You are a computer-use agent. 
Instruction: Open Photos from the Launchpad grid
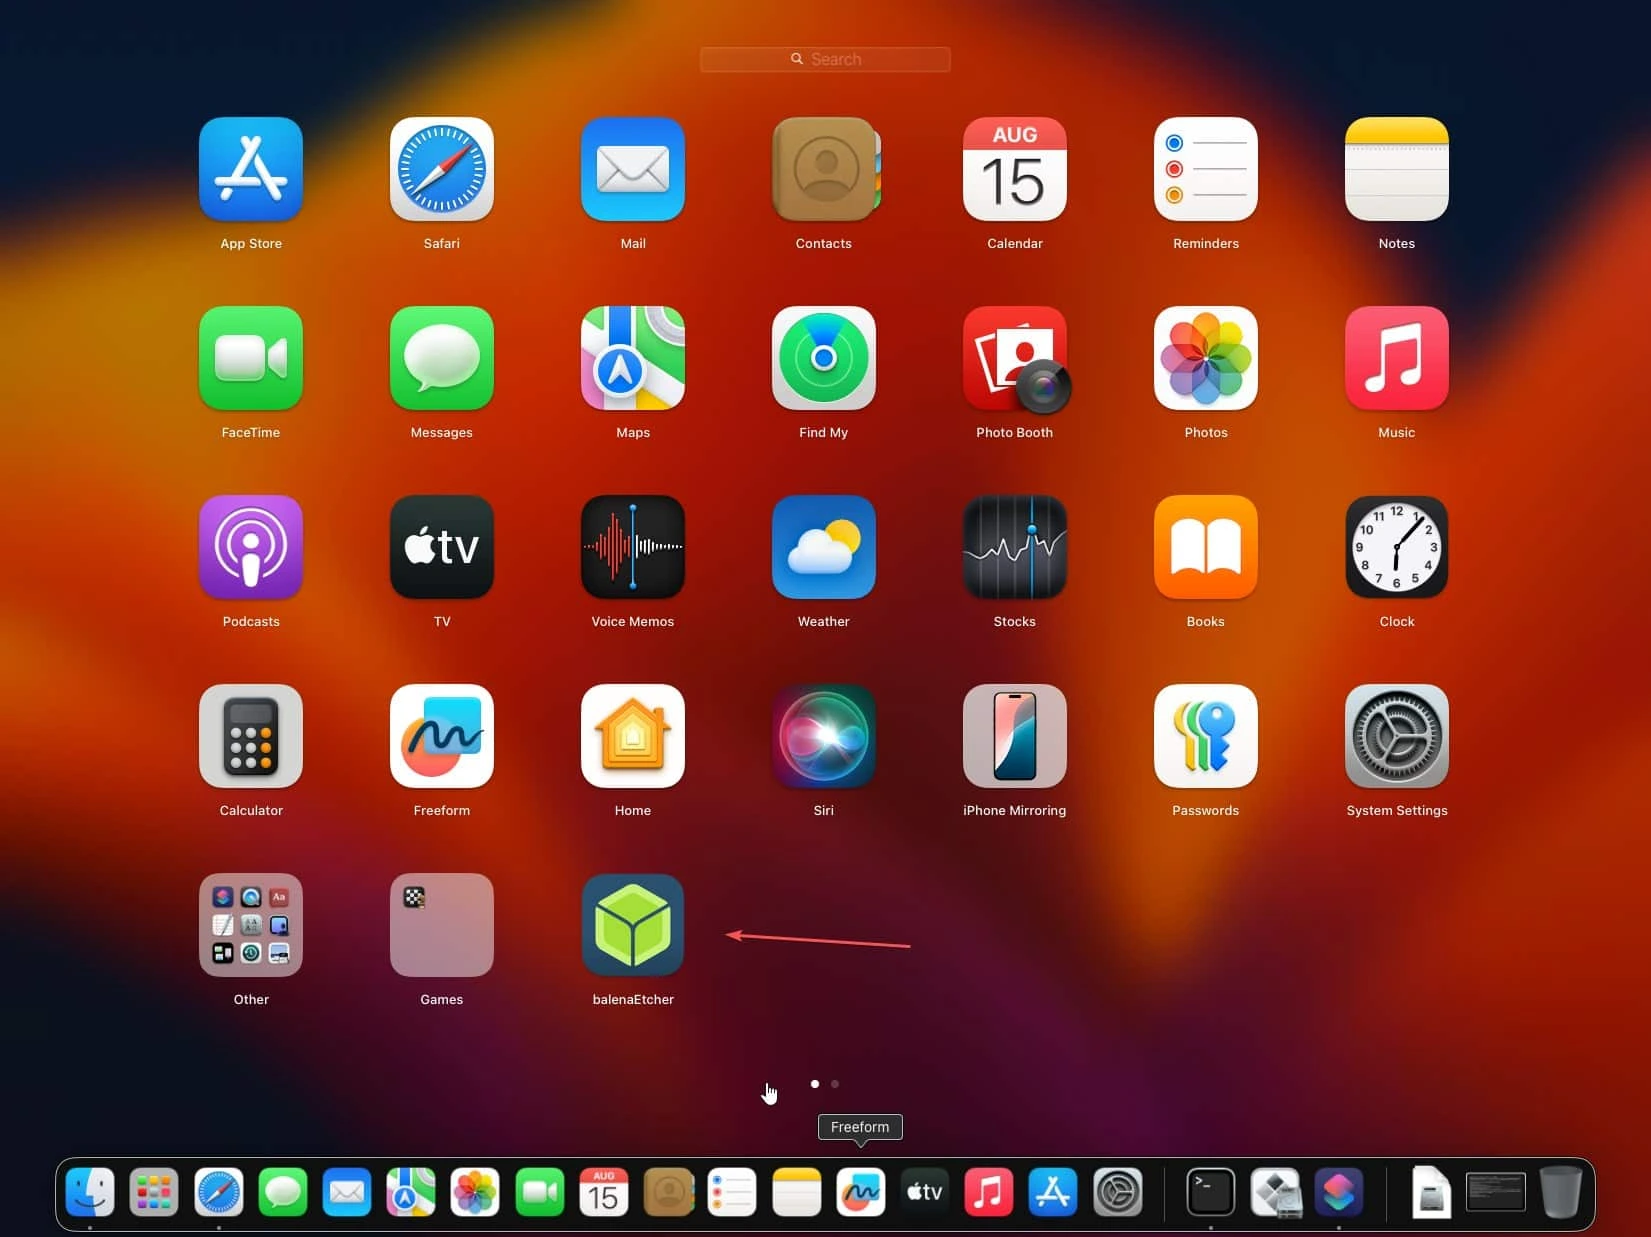[1206, 358]
